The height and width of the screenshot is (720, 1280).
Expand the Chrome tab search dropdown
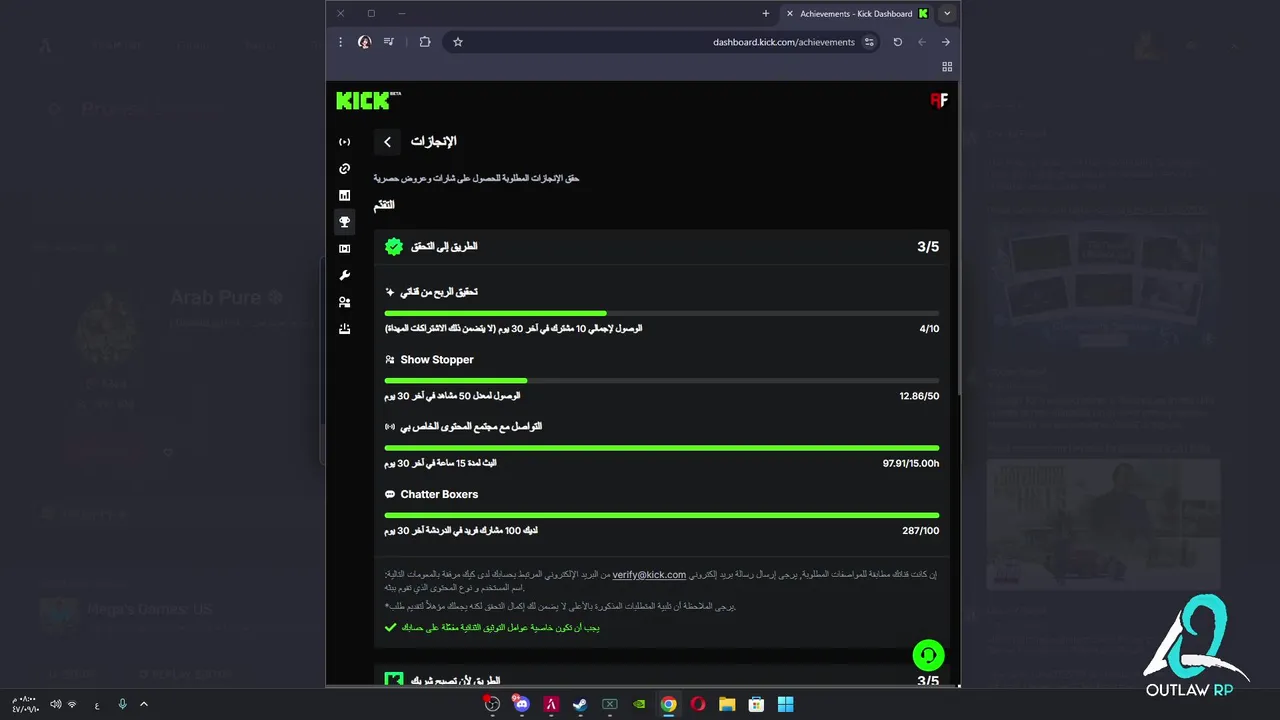coord(946,14)
